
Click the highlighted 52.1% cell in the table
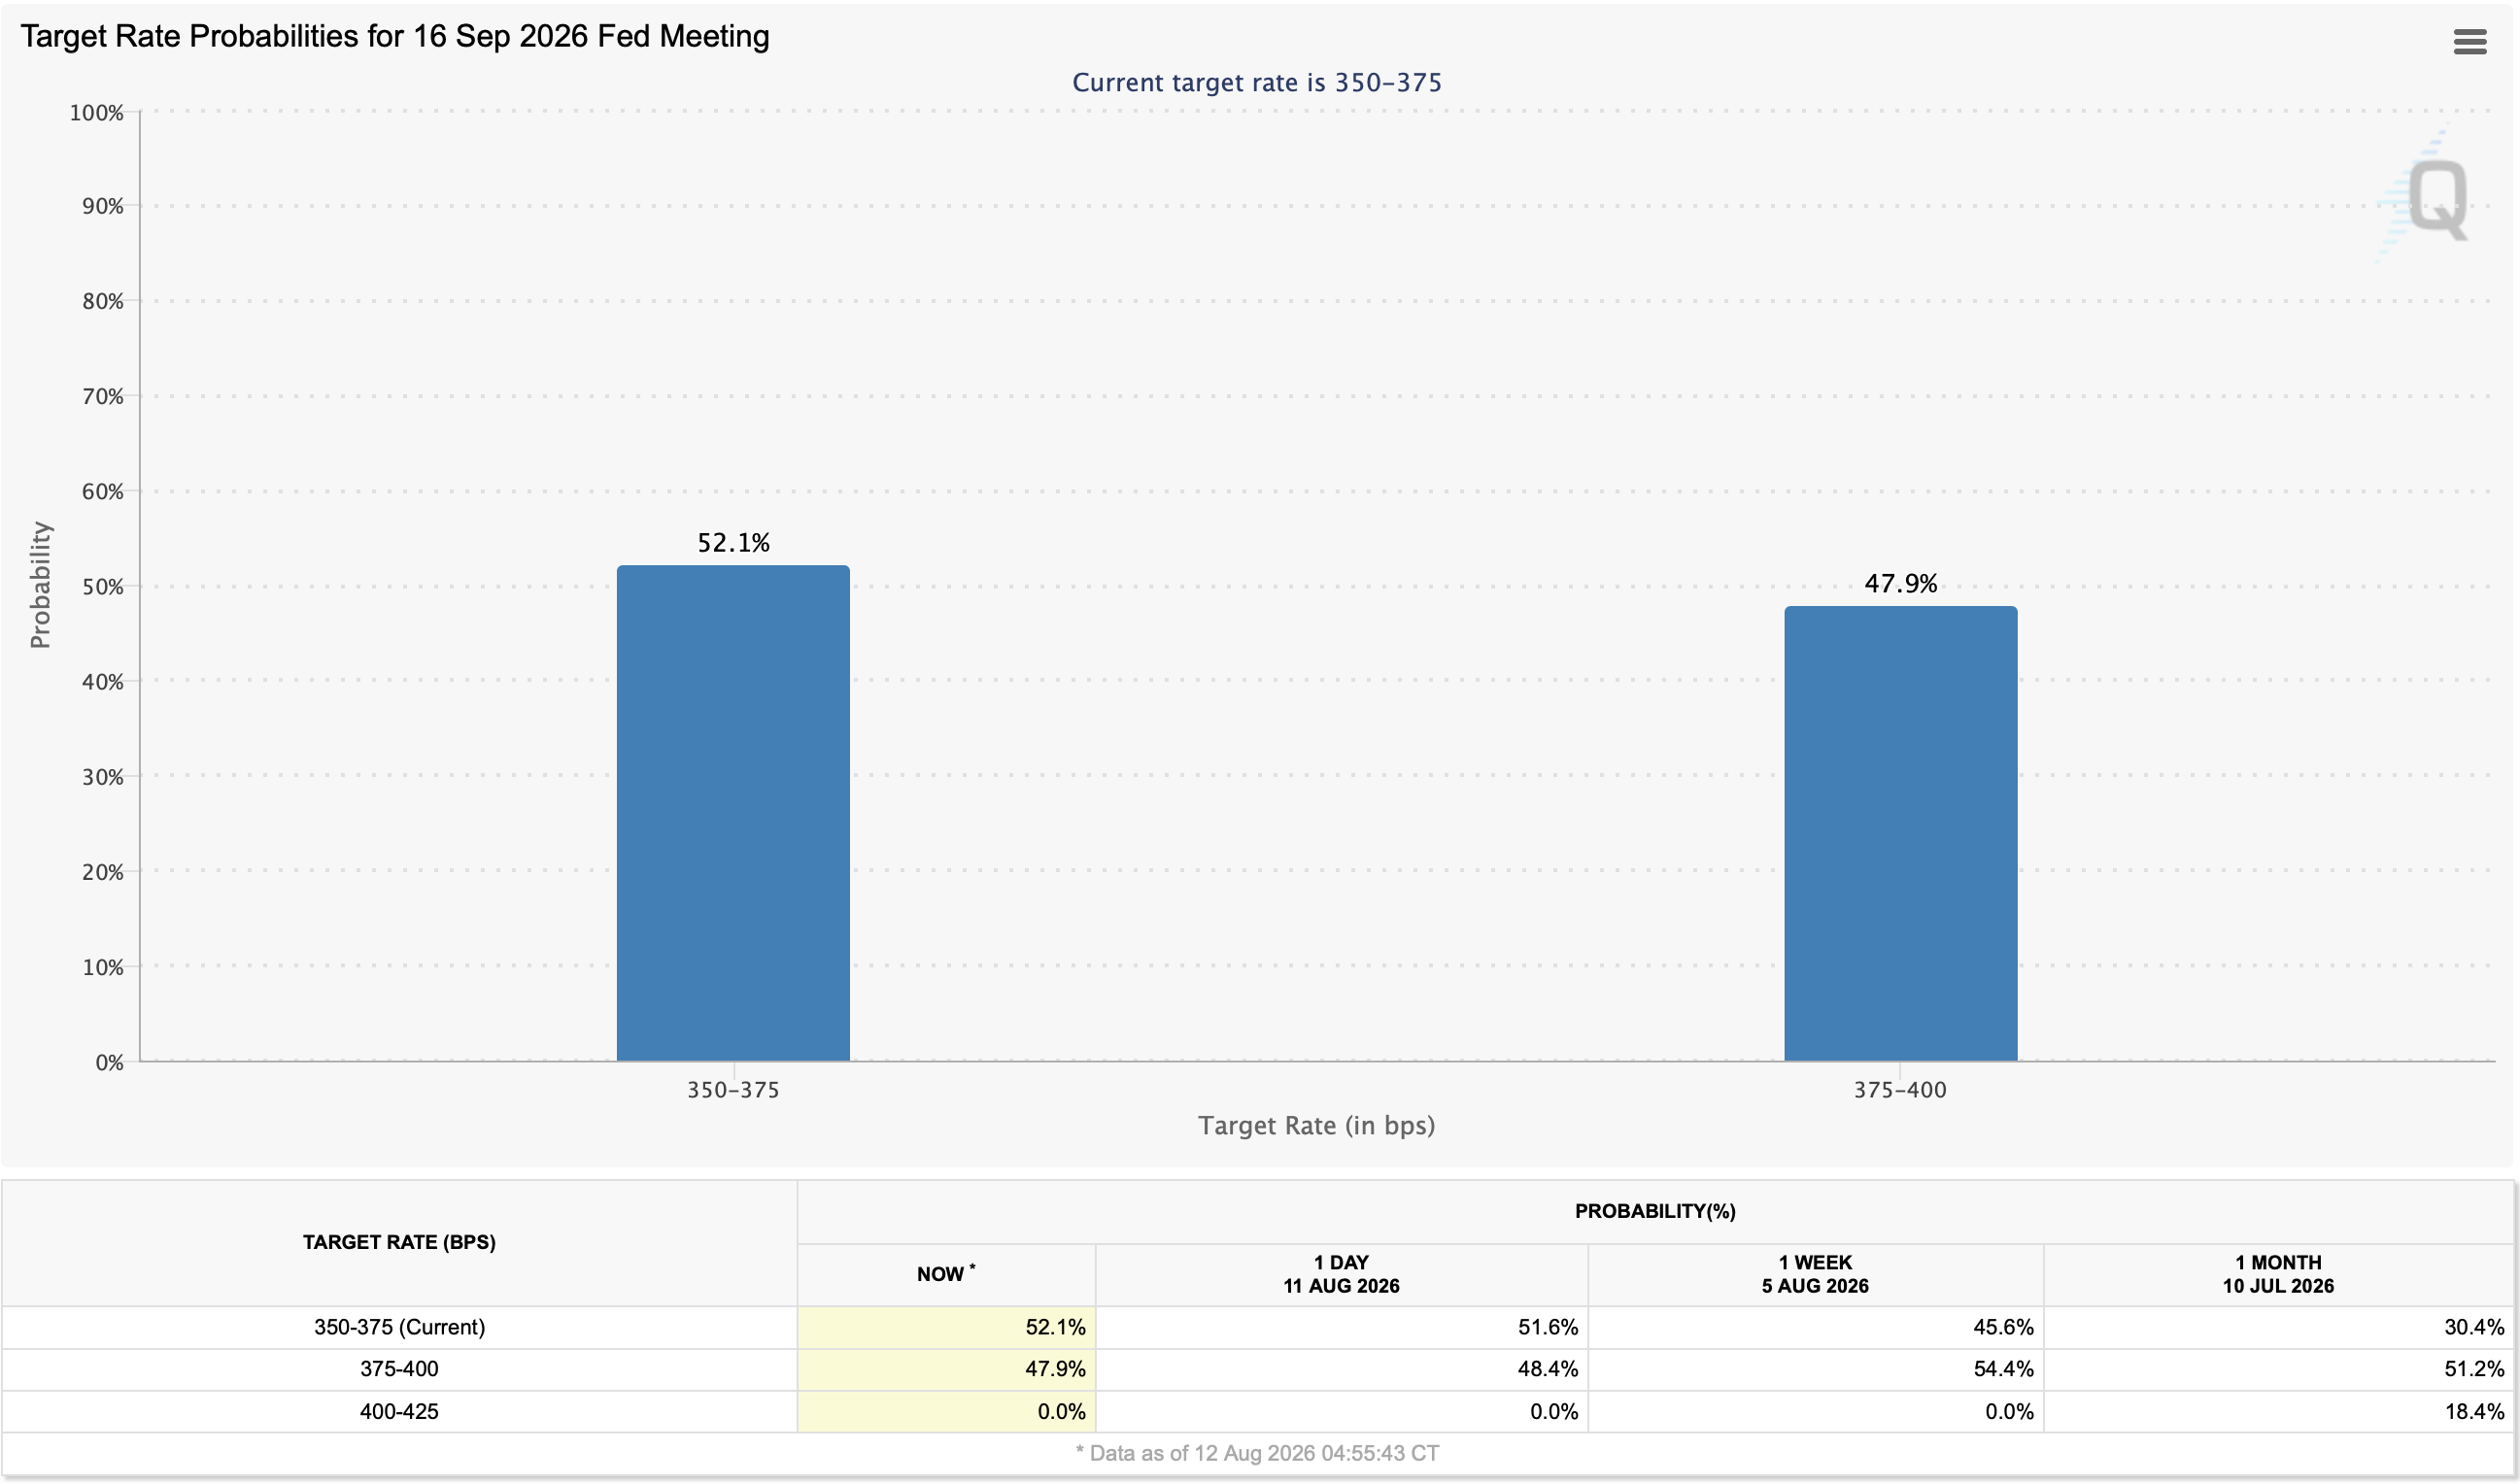click(x=946, y=1327)
